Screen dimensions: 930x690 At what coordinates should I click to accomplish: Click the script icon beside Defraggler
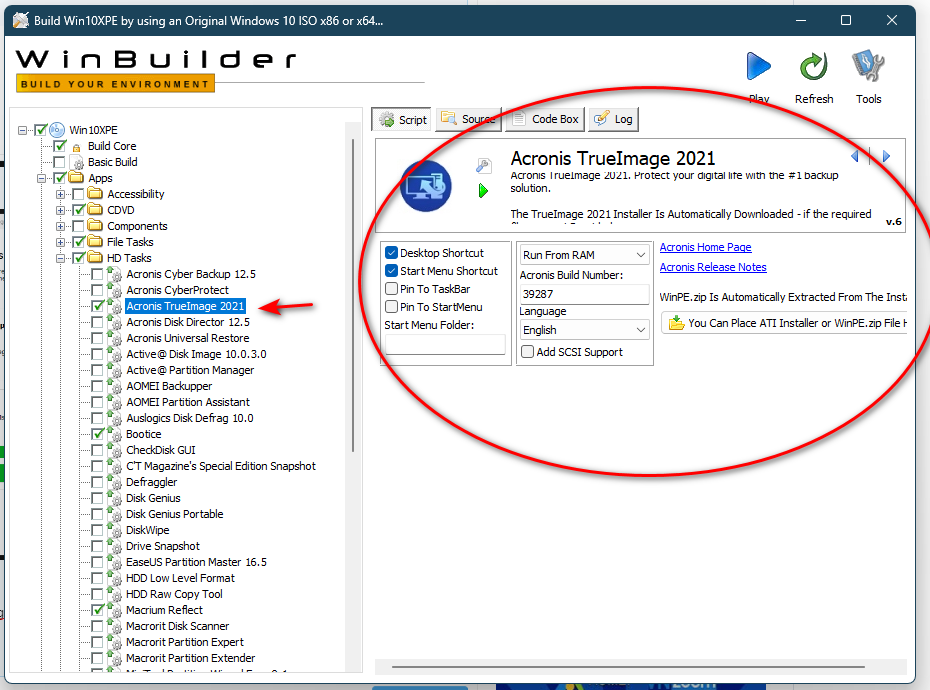point(114,482)
